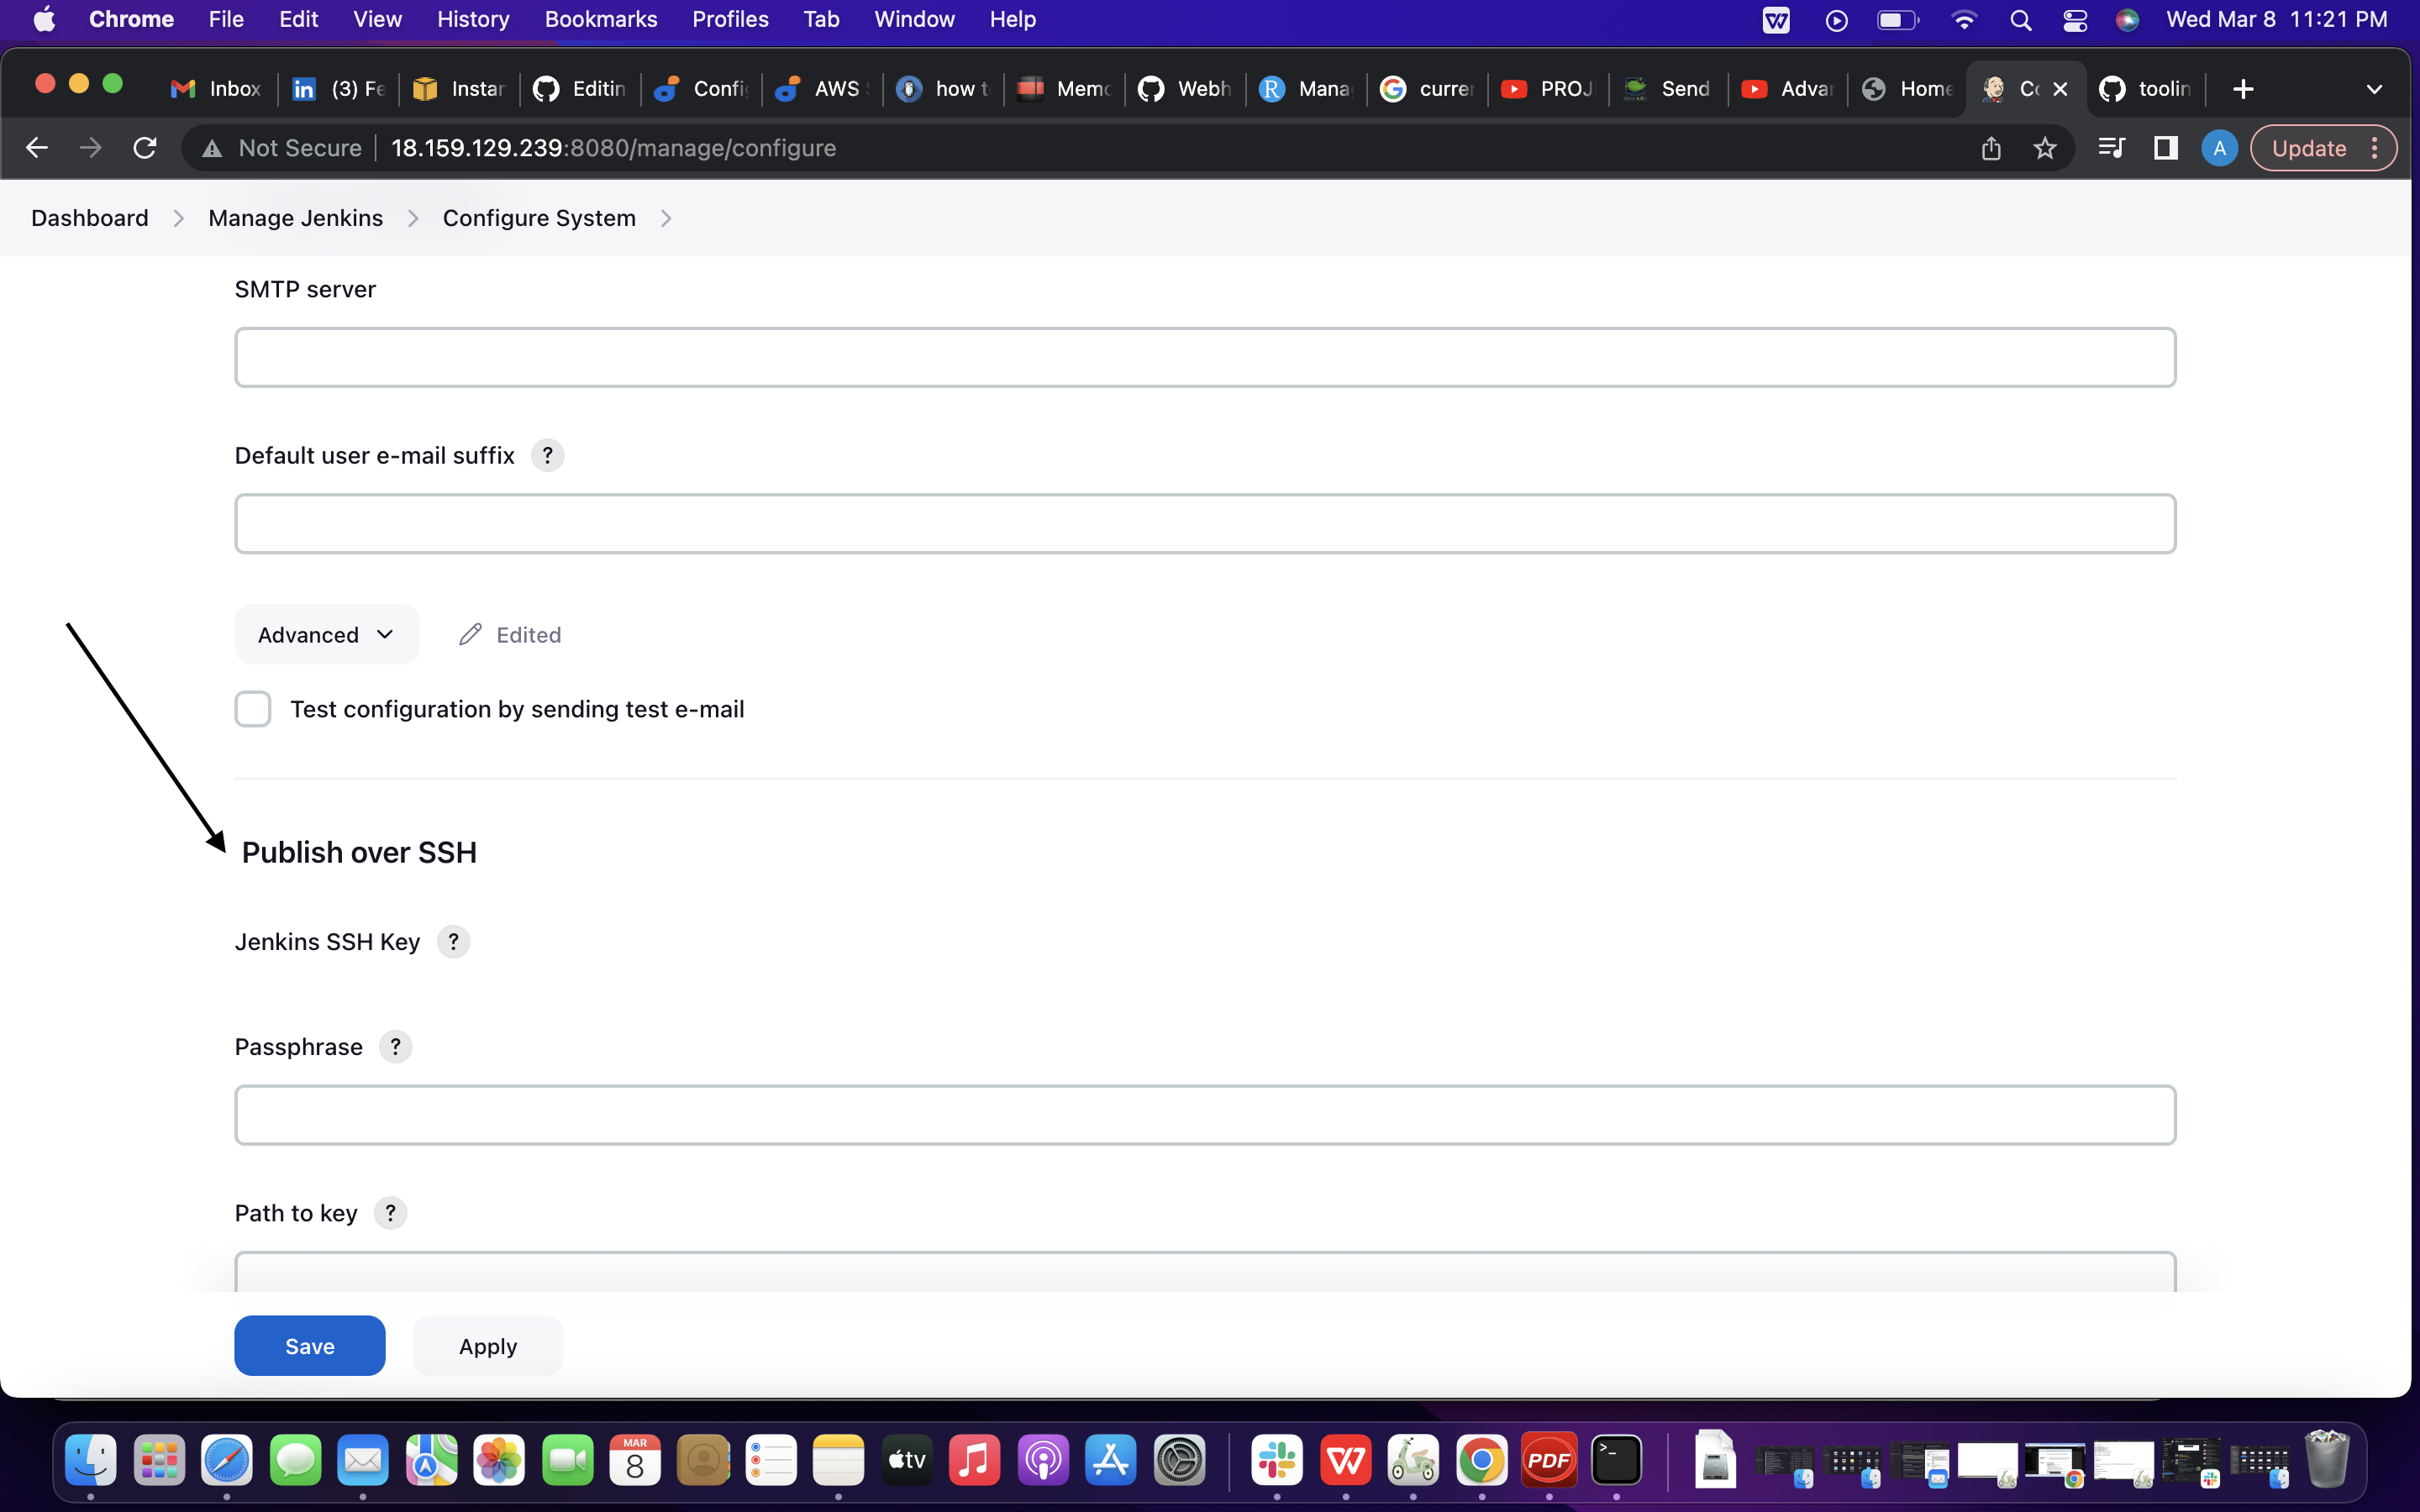Open the browser side panel icon
The width and height of the screenshot is (2420, 1512).
point(2166,147)
